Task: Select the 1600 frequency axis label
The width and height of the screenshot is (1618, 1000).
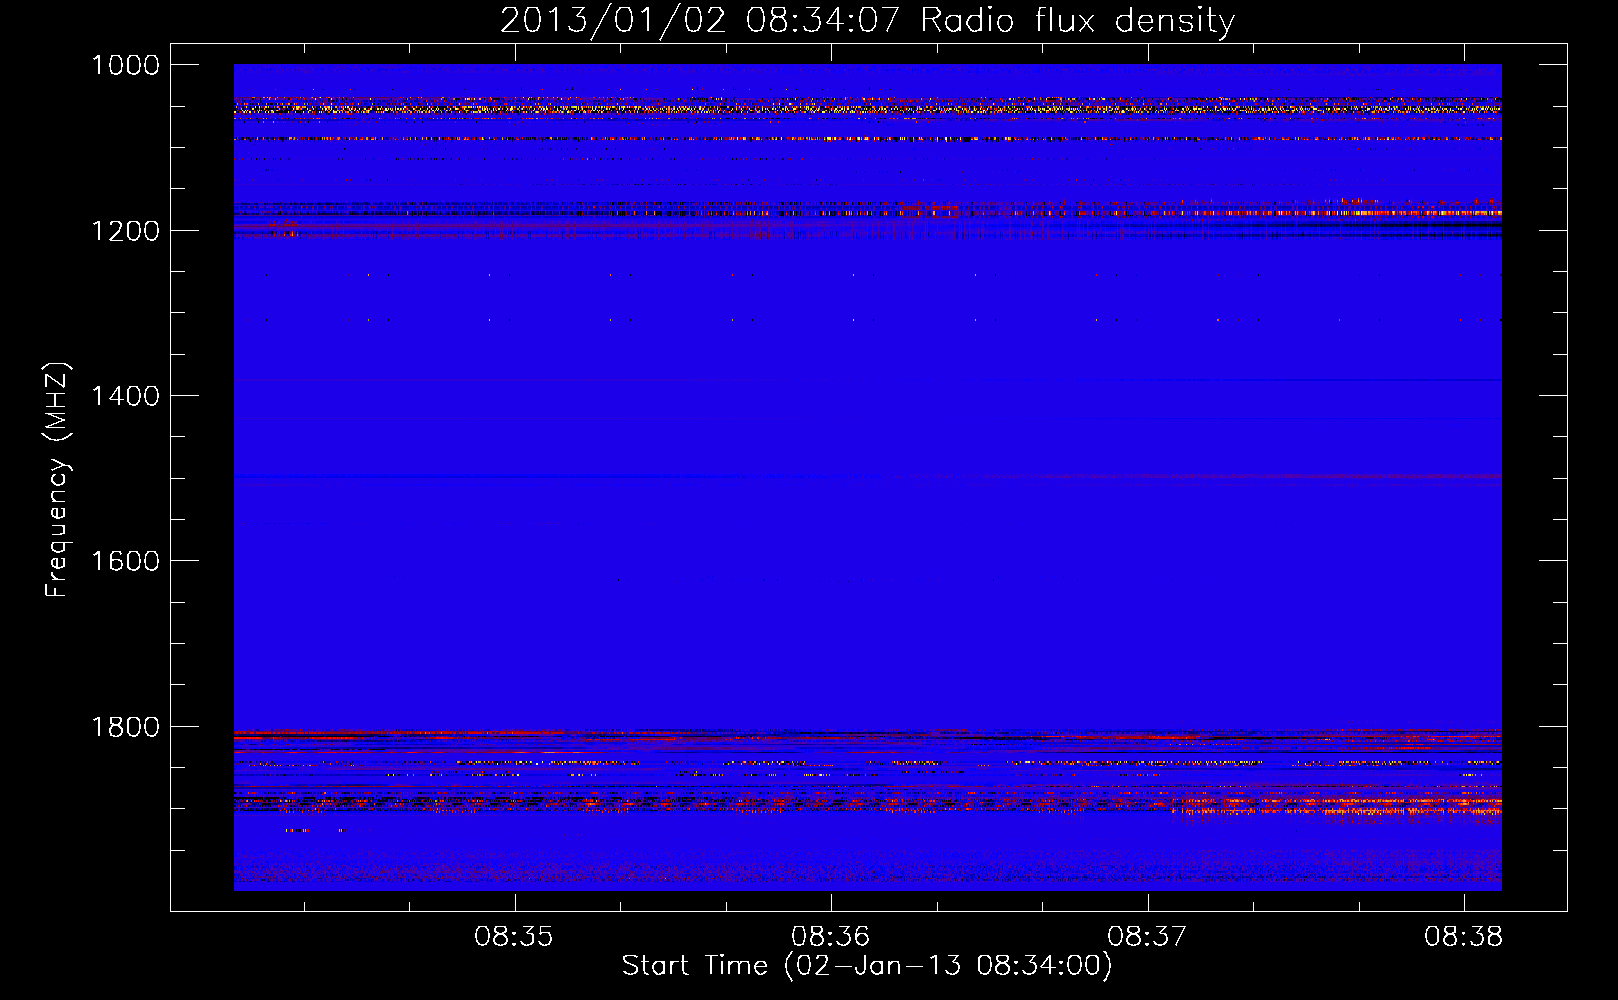Action: tap(125, 561)
